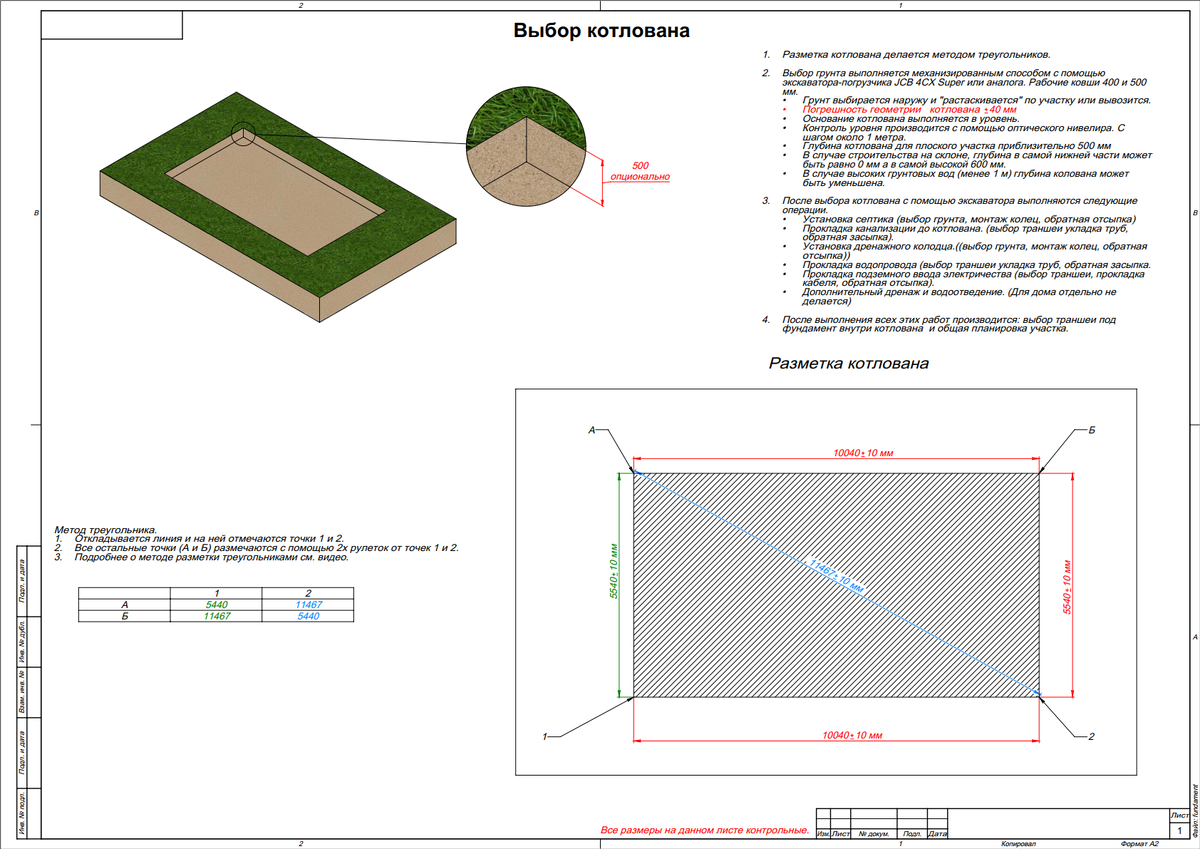This screenshot has width=1200, height=849.
Task: Click the table row label "А"
Action: coord(125,605)
